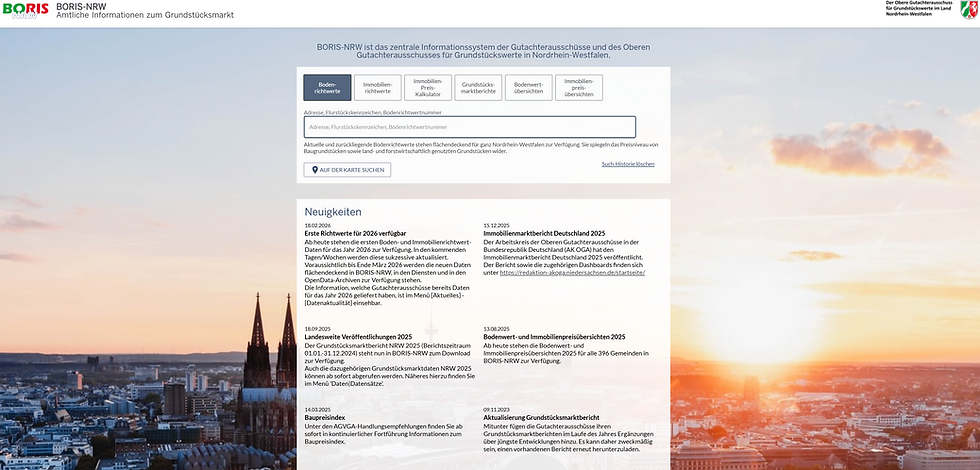Viewport: 980px width, 470px height.
Task: Open the Bodenwertübersichten tab
Action: coord(529,88)
